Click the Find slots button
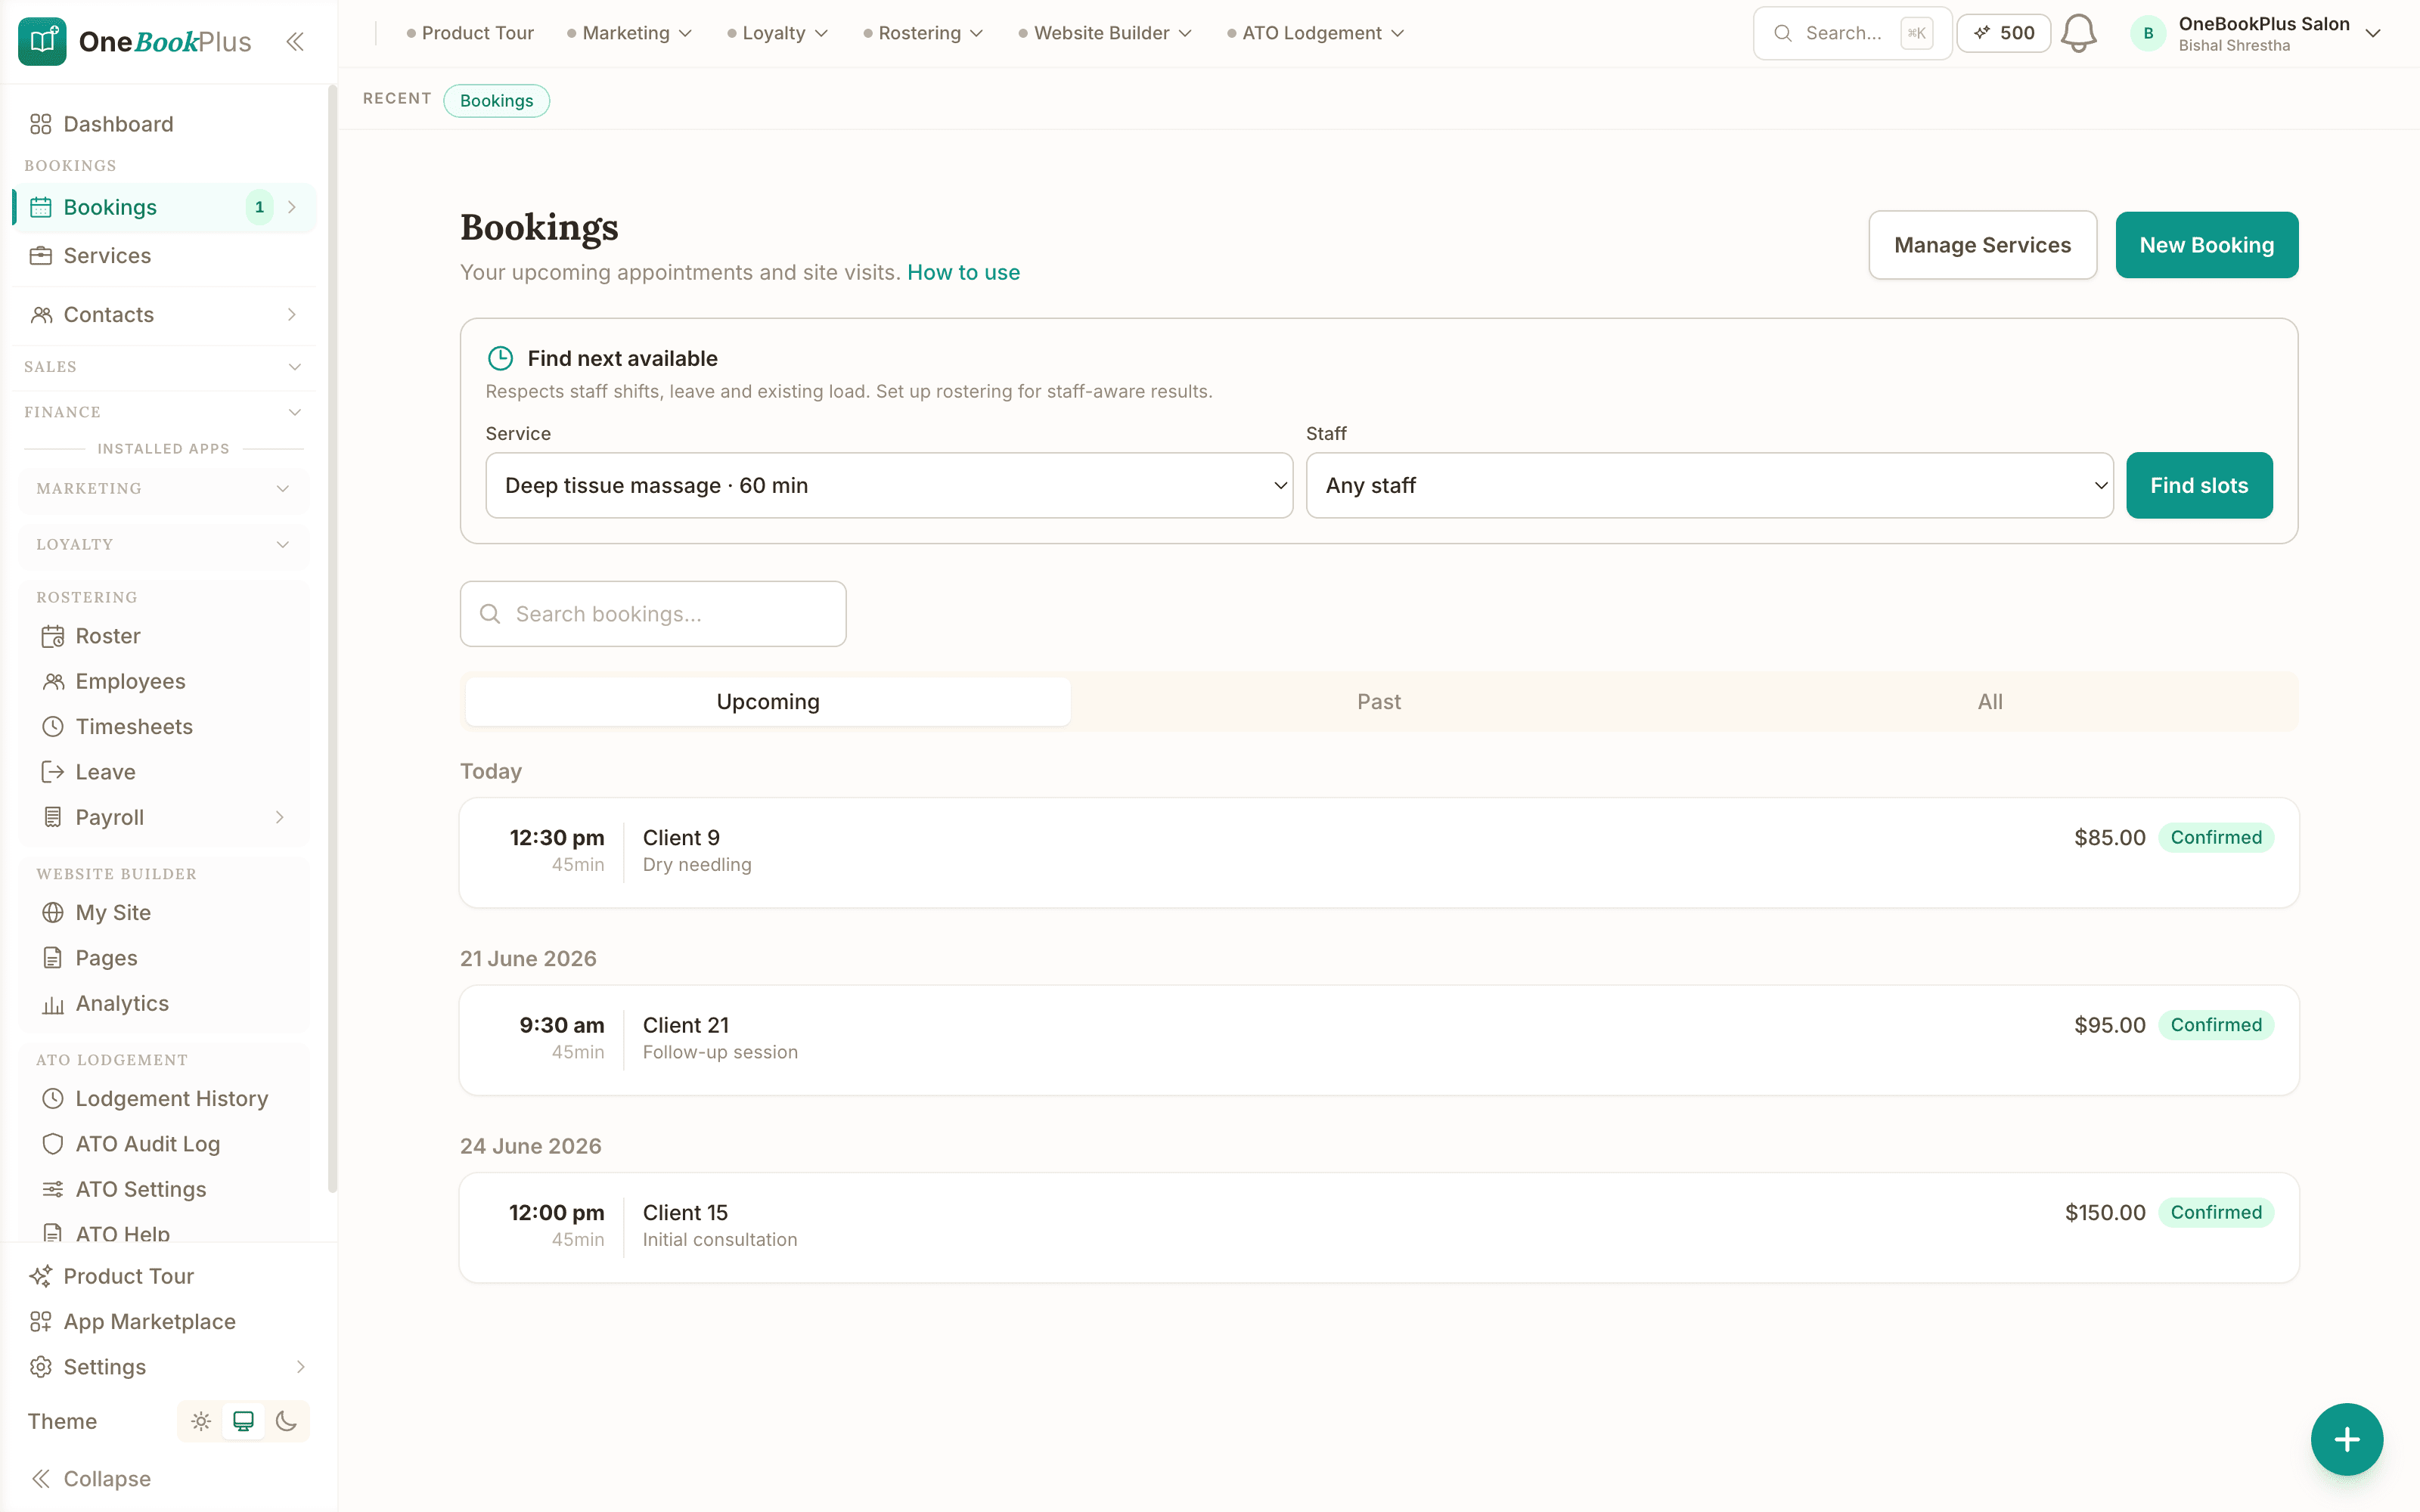2420x1512 pixels. [2199, 485]
